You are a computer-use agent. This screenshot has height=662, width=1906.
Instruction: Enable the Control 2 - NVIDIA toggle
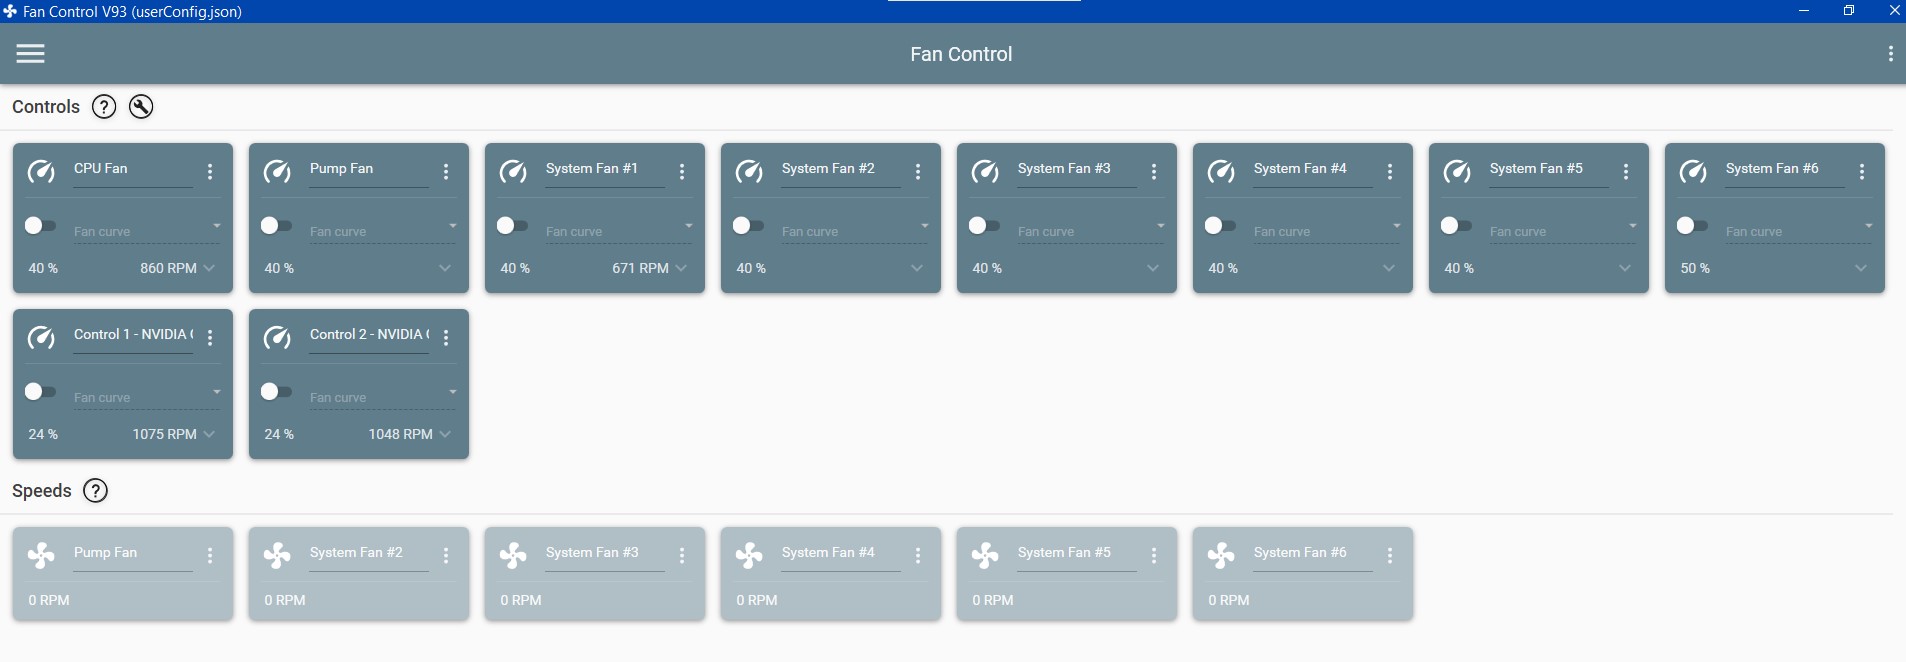tap(276, 391)
